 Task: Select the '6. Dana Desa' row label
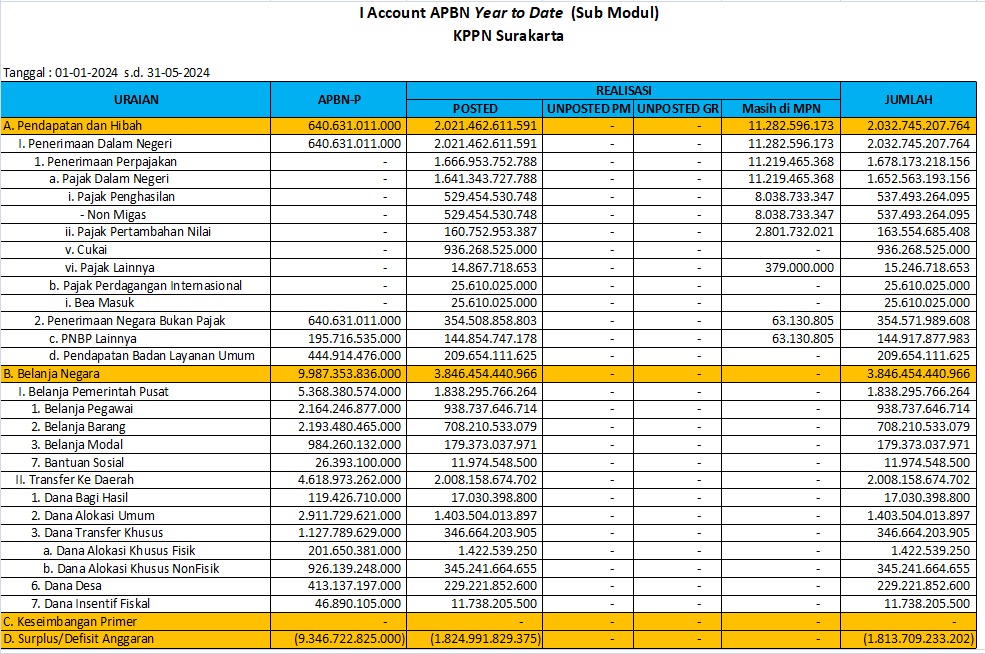[66, 586]
